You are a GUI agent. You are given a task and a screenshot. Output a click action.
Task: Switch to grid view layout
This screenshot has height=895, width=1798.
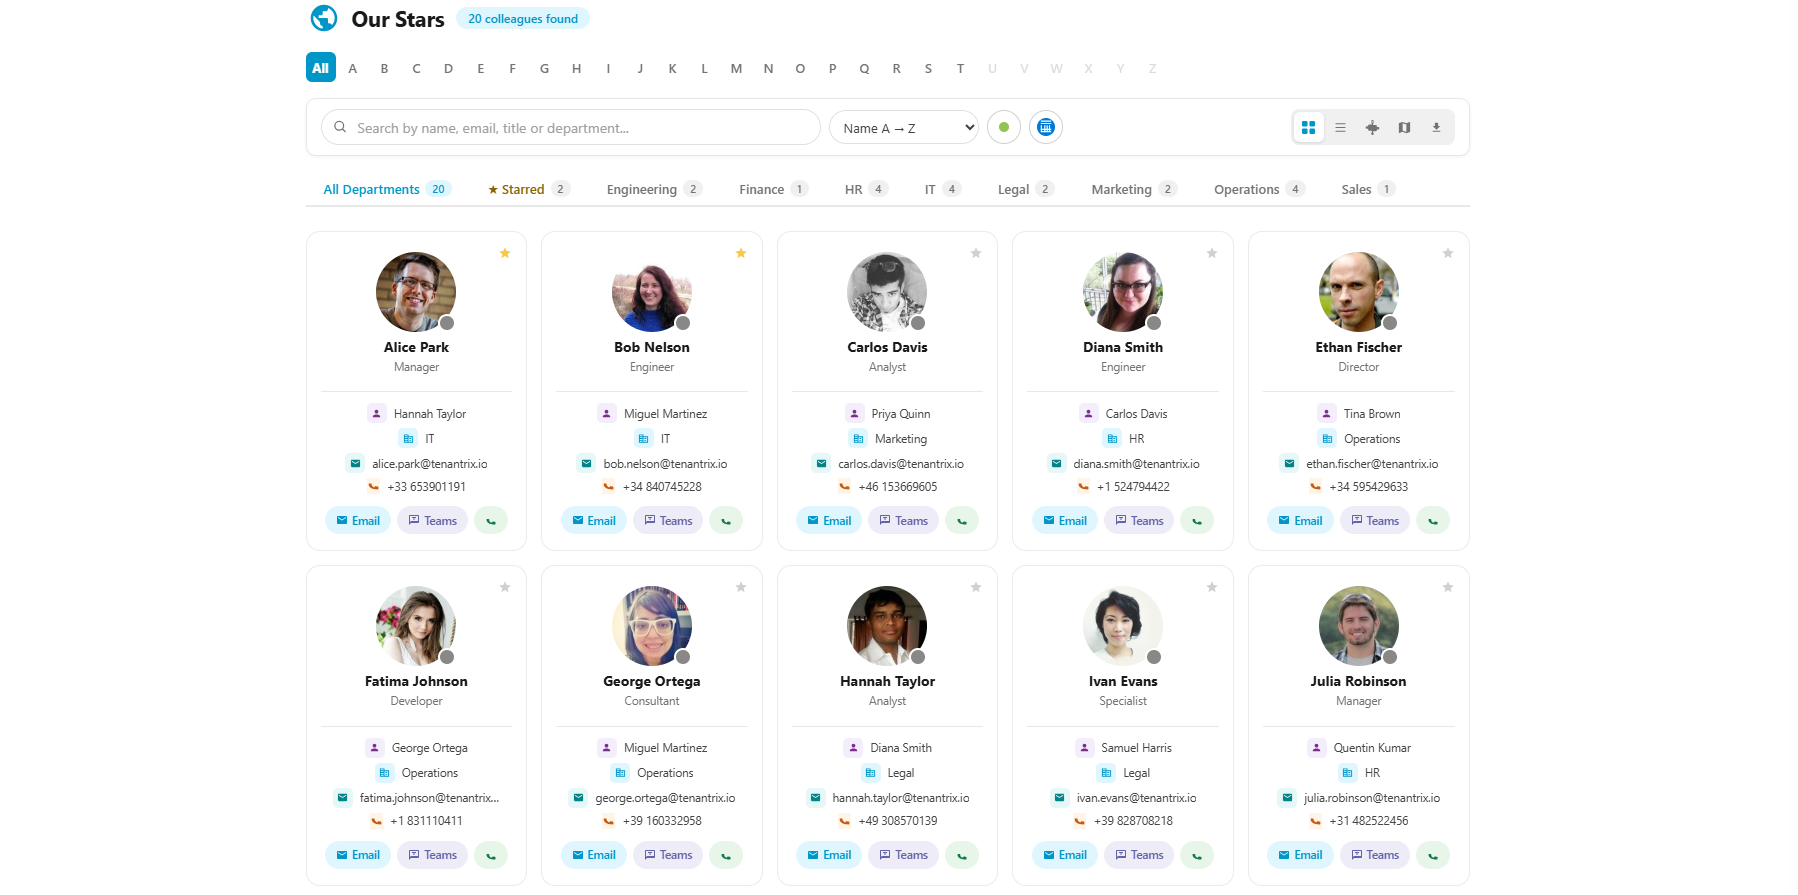(1308, 128)
